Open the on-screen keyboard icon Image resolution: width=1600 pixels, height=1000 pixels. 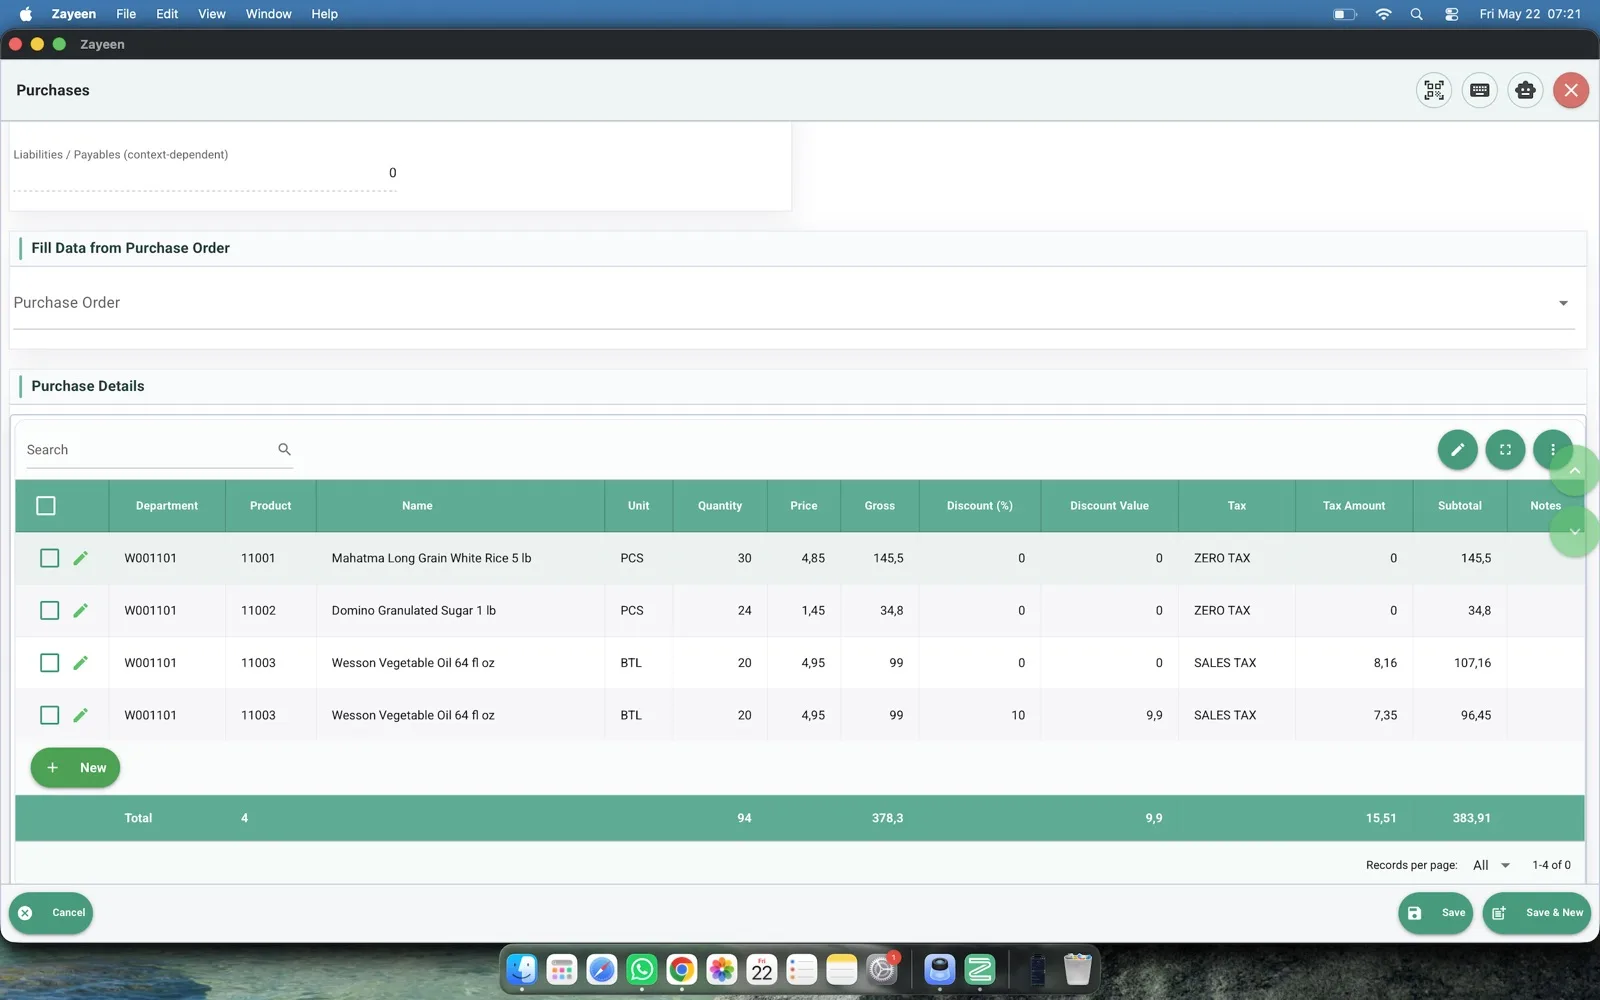tap(1480, 90)
